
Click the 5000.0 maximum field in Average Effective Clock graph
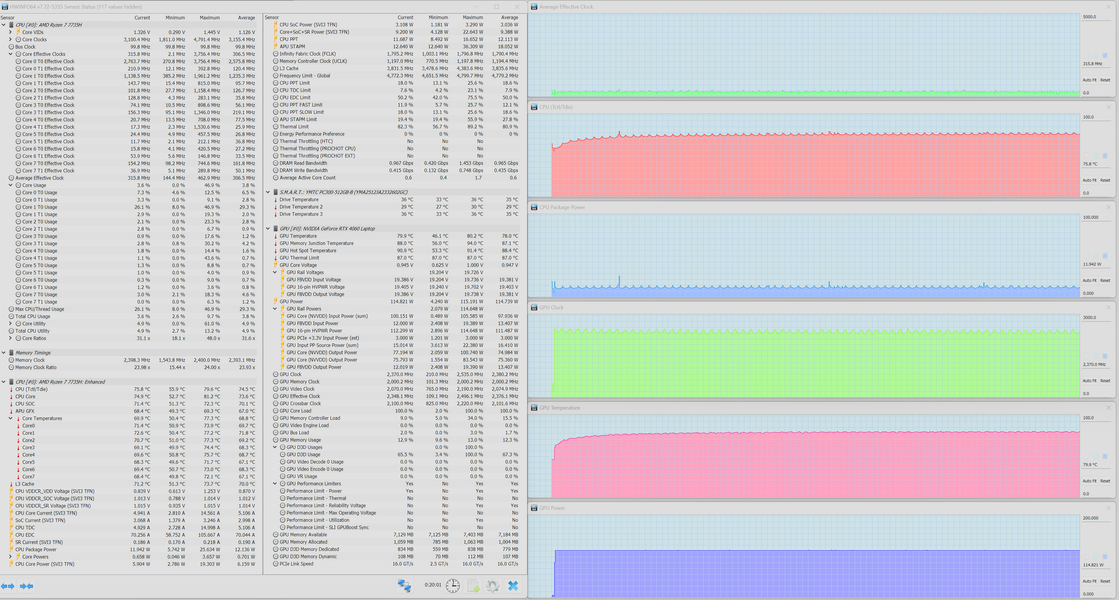coord(1096,17)
